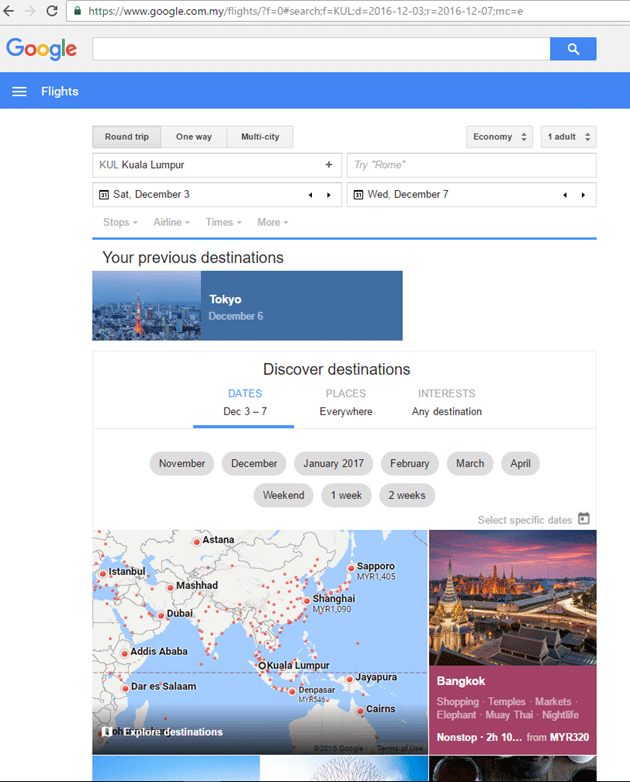Open calendar icon for Wed, December 7

(358, 195)
